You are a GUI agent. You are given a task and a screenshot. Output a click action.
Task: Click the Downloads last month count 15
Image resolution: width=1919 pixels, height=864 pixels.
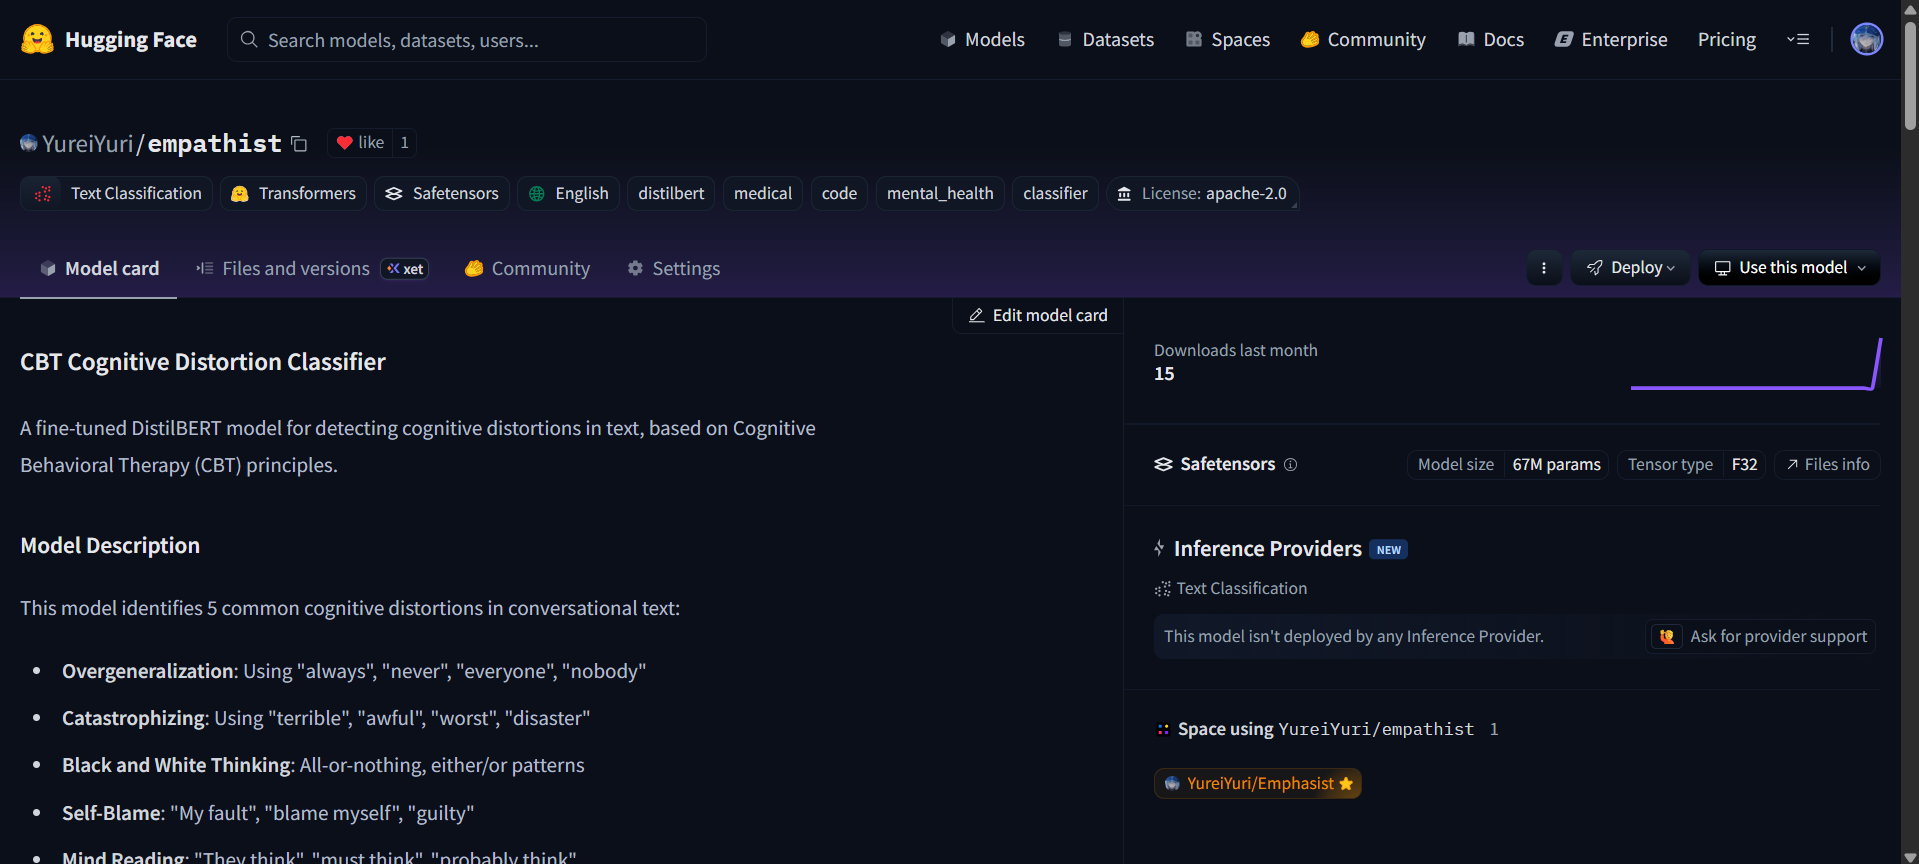pyautogui.click(x=1164, y=374)
